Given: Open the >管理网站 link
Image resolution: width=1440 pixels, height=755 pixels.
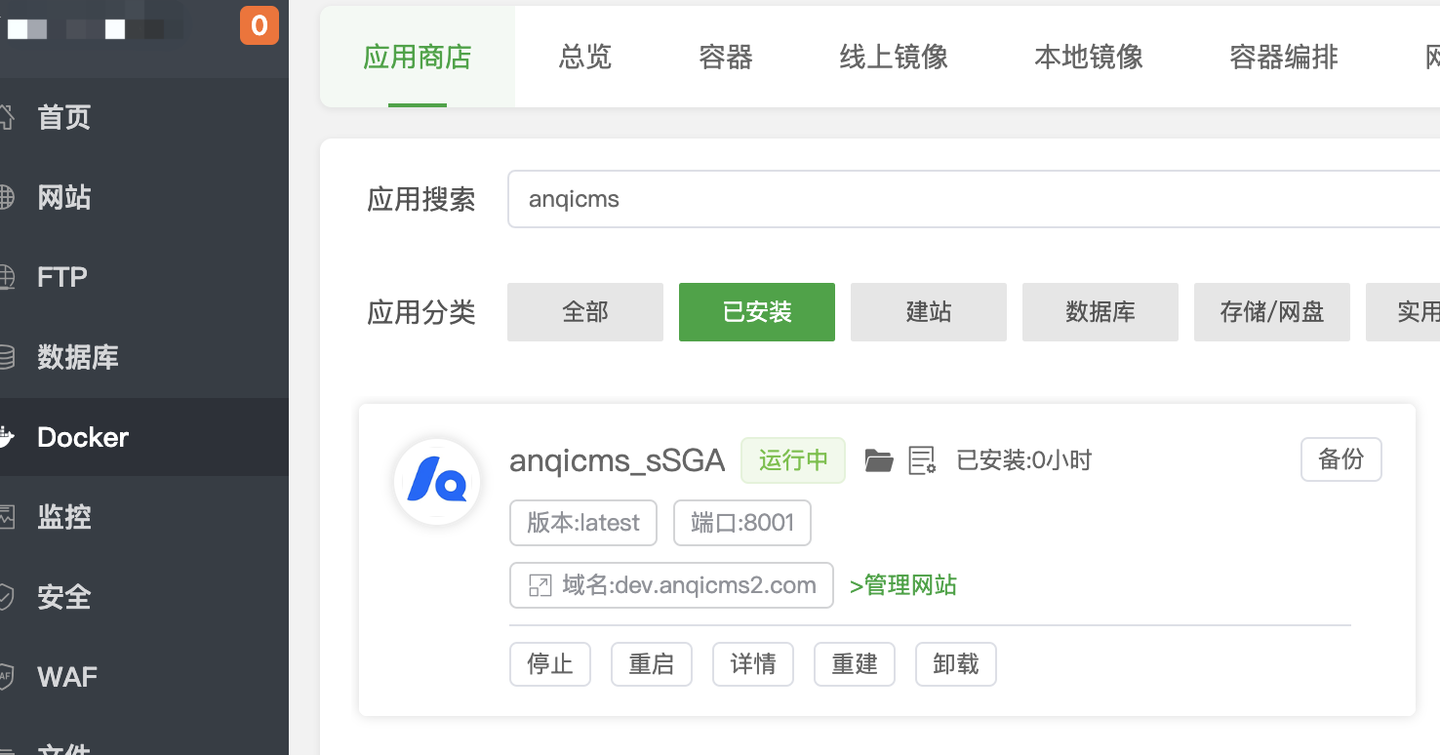Looking at the screenshot, I should pos(903,585).
